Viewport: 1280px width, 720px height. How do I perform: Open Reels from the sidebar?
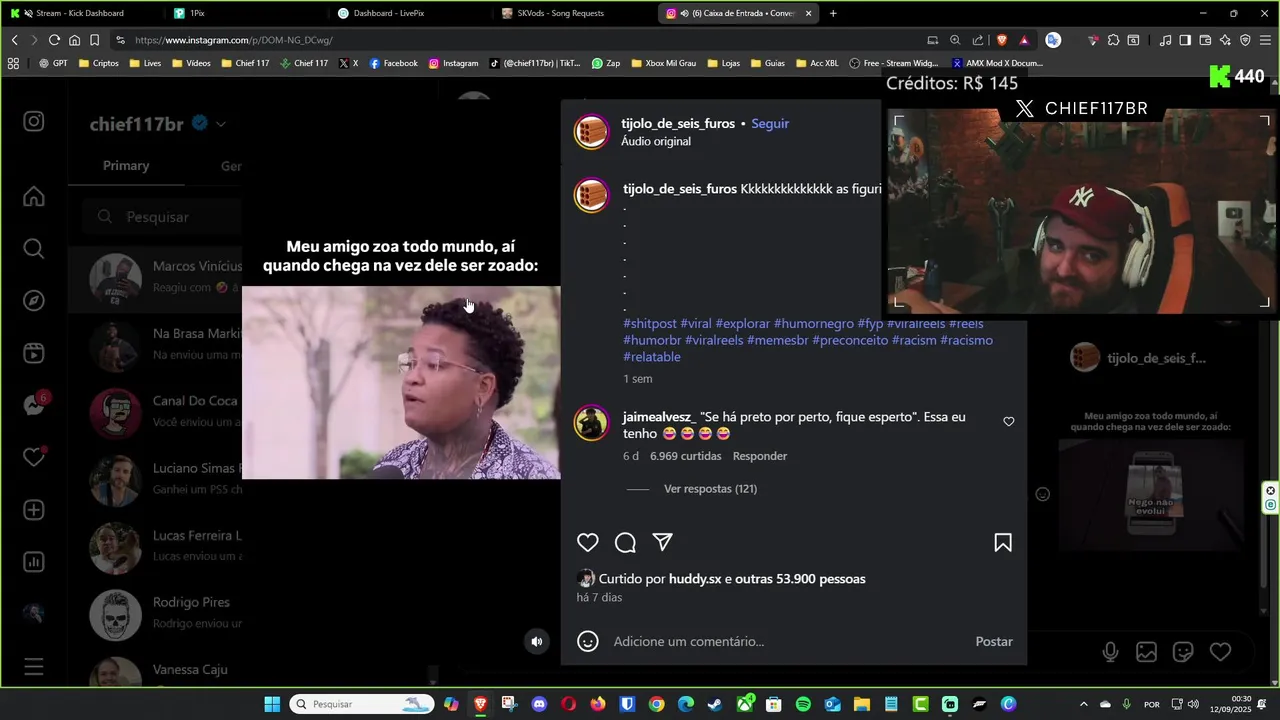click(34, 353)
